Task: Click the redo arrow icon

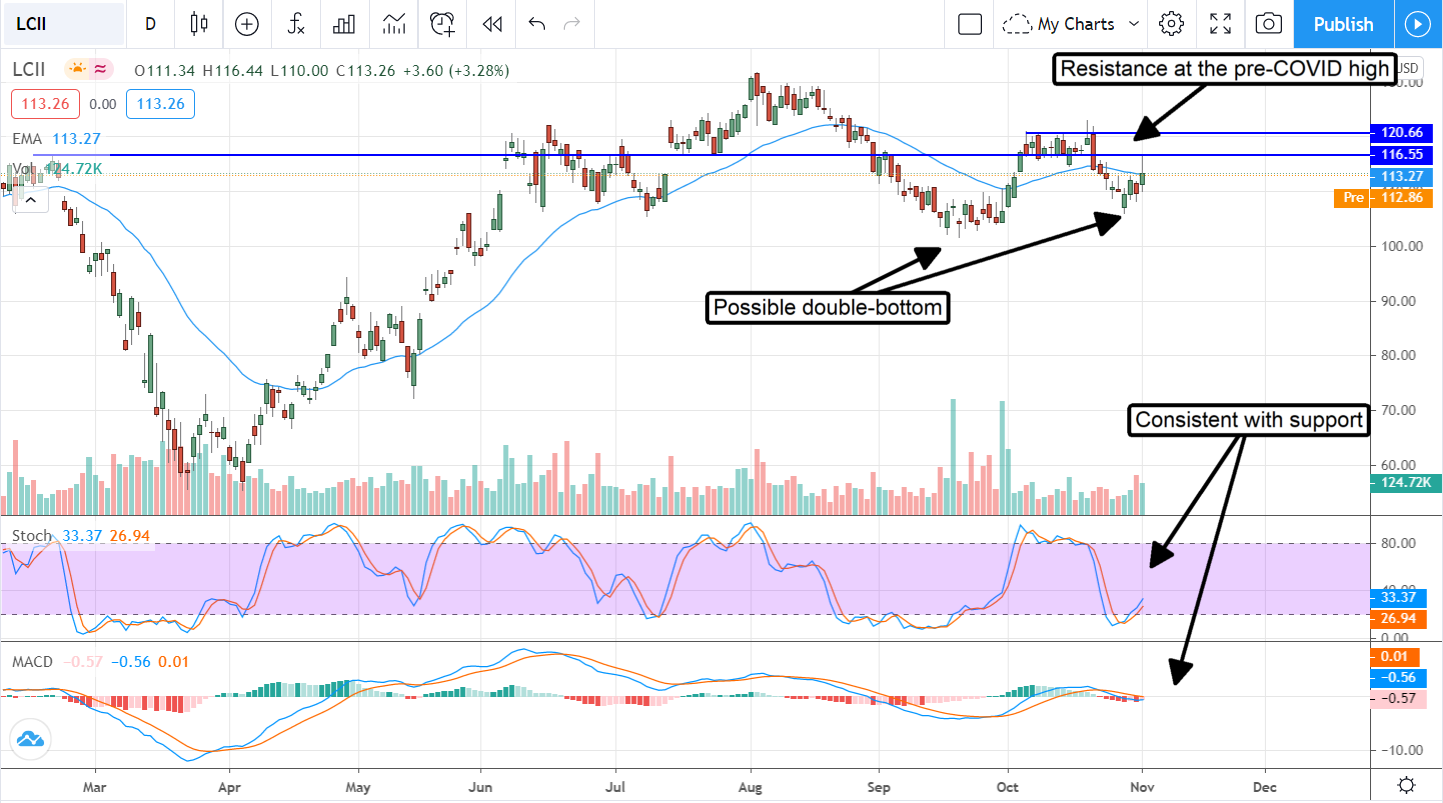Action: 572,24
